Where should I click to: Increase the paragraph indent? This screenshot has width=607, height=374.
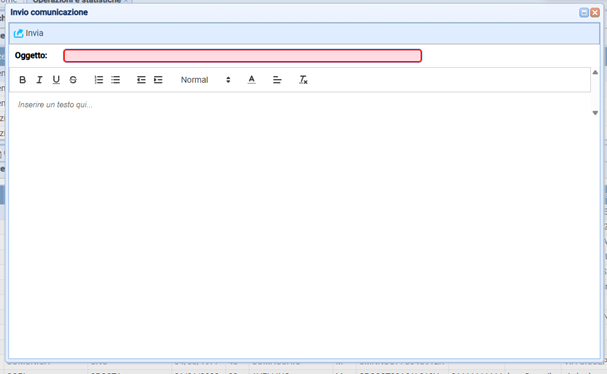coord(158,80)
